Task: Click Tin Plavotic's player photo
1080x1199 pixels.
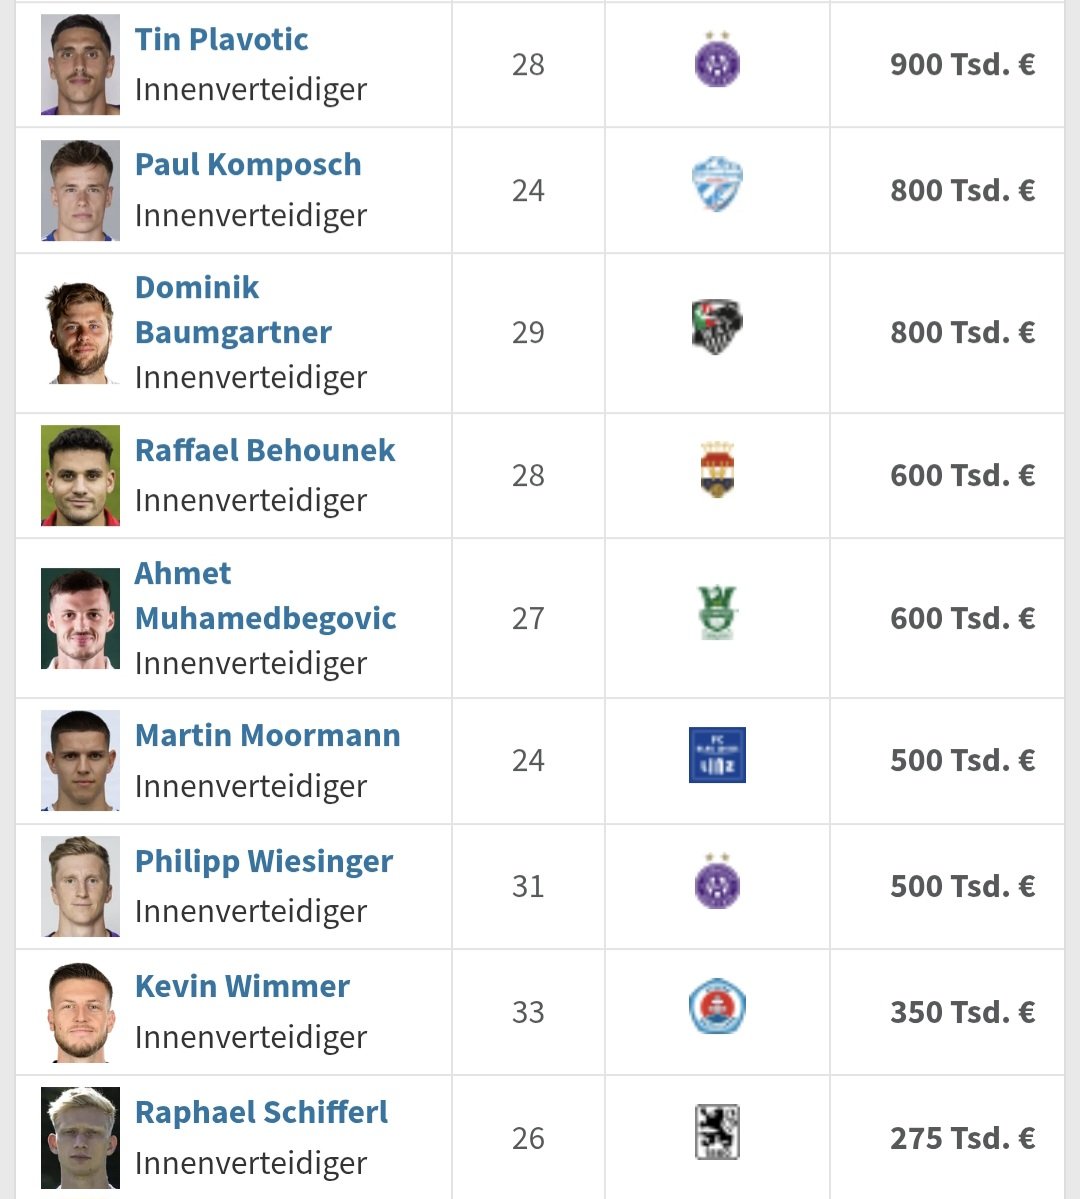Action: click(x=80, y=65)
